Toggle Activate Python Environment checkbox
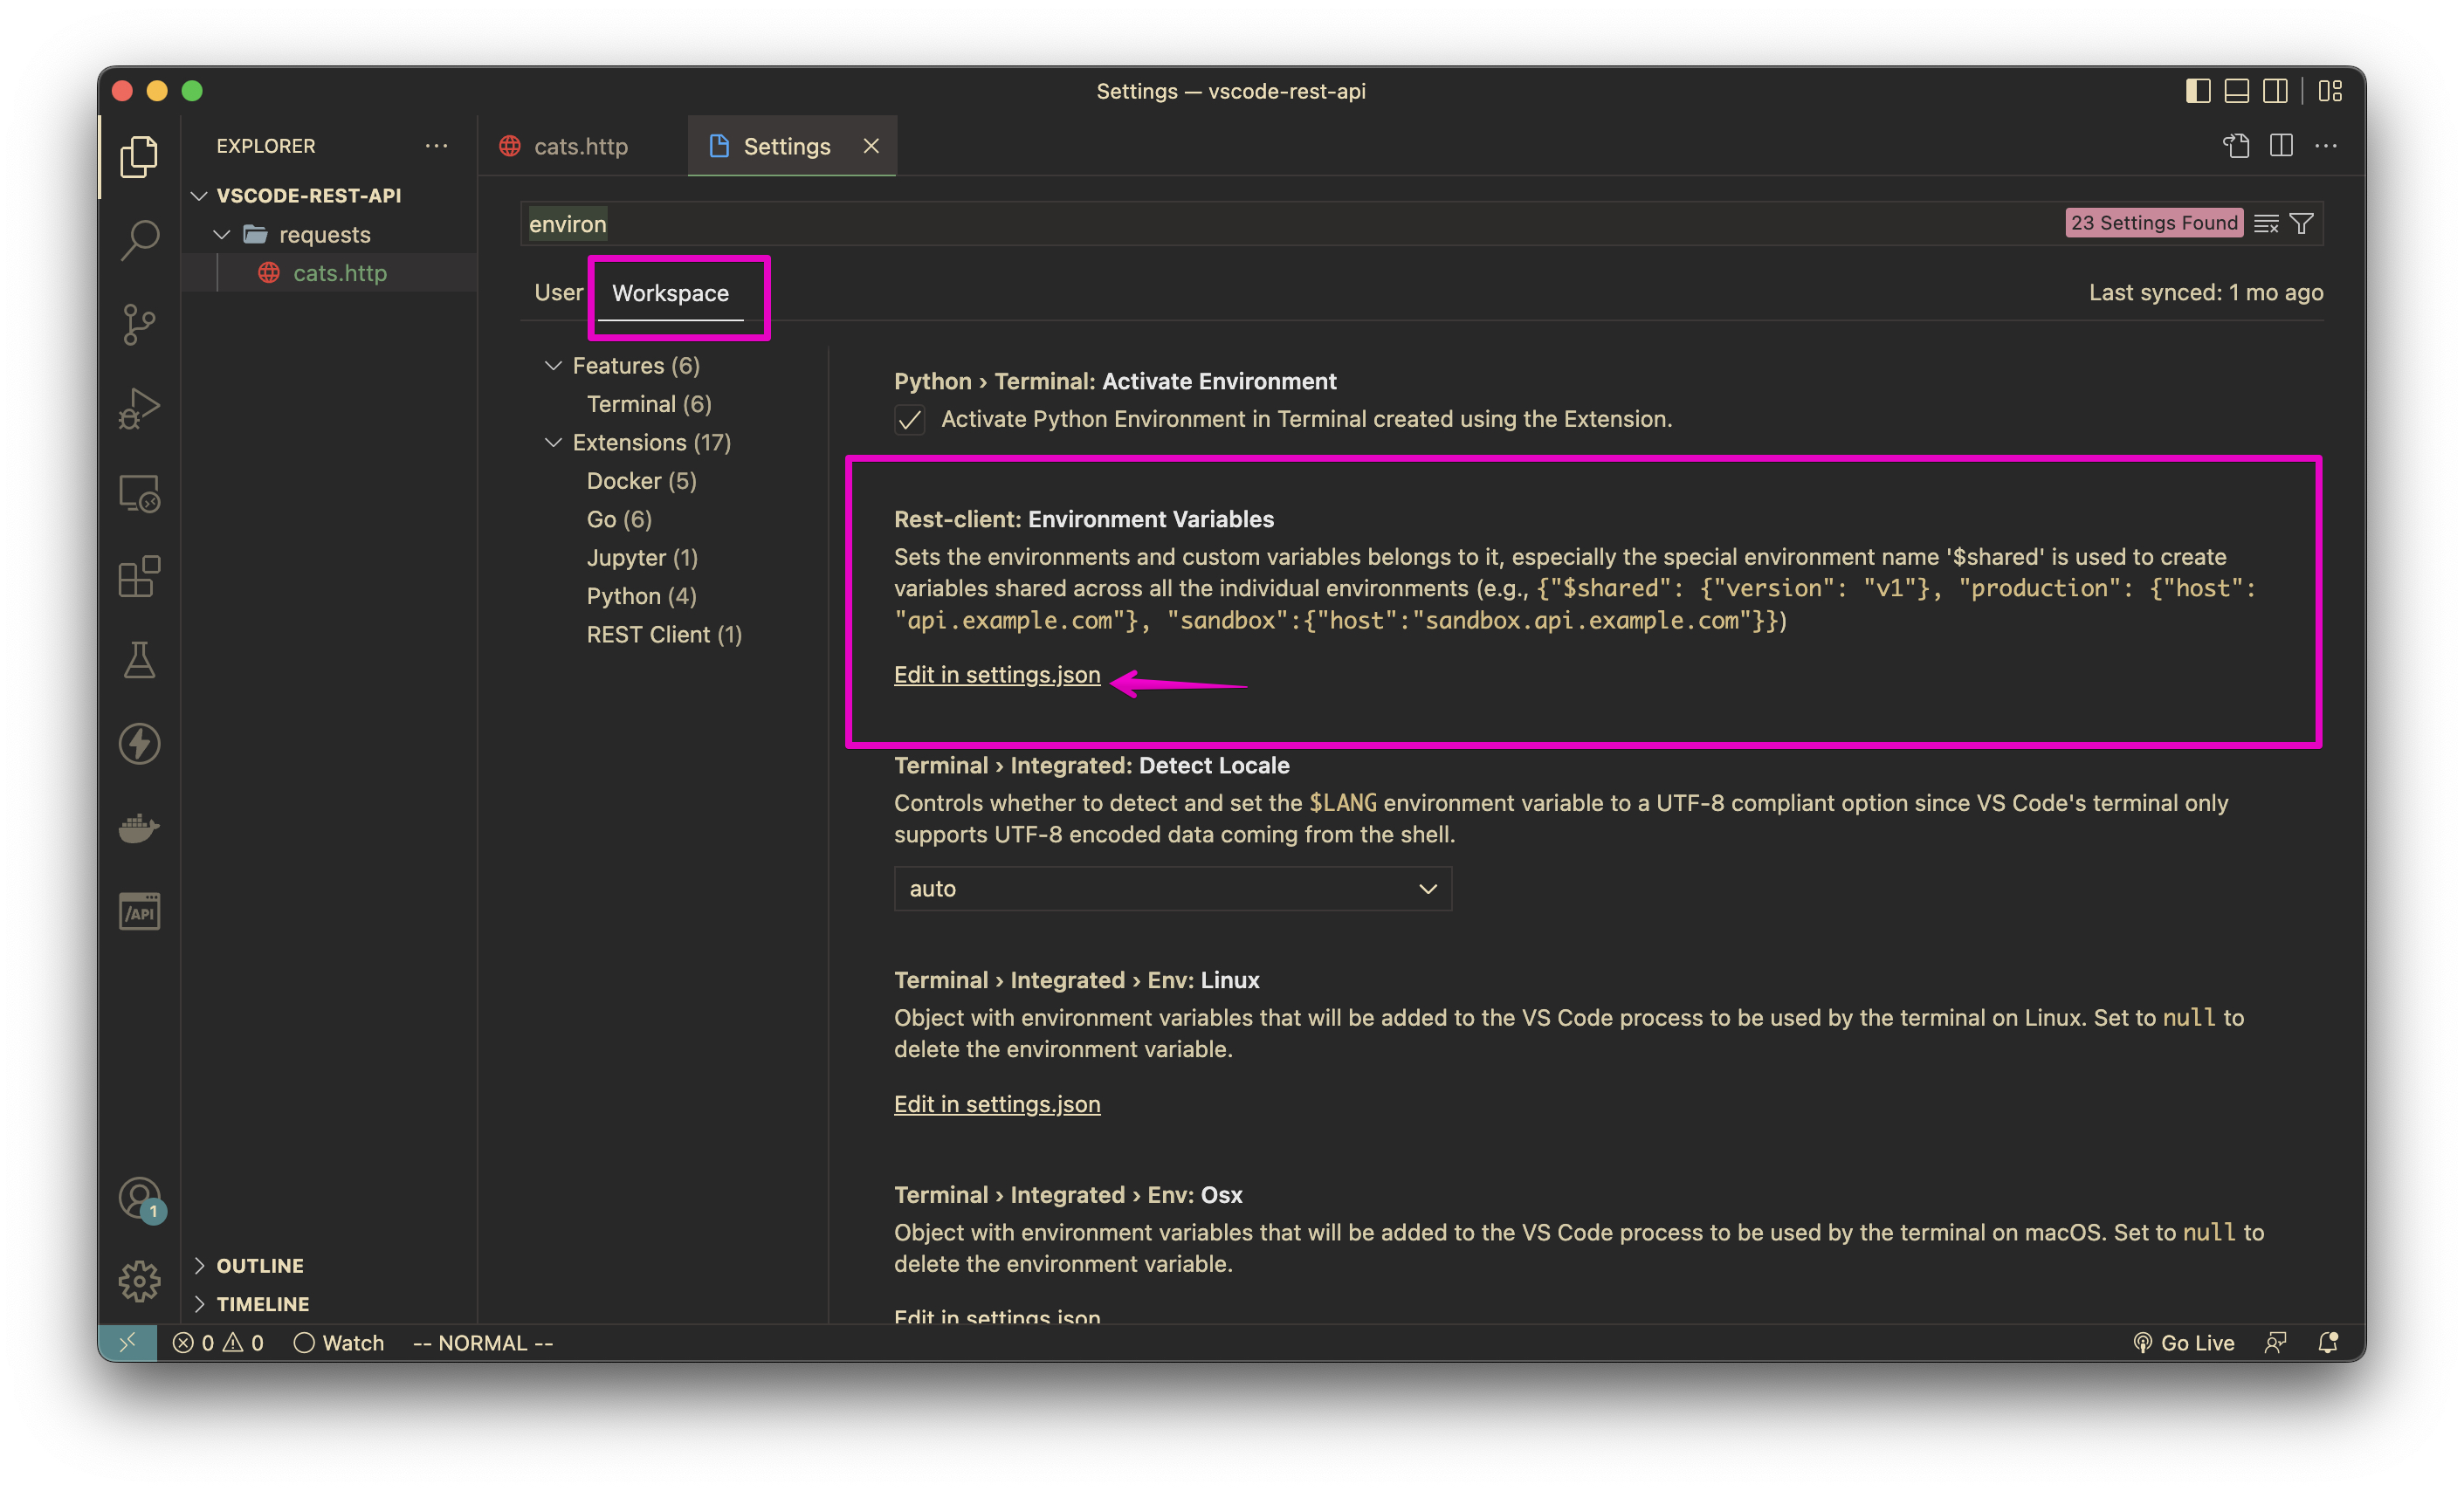 click(909, 419)
